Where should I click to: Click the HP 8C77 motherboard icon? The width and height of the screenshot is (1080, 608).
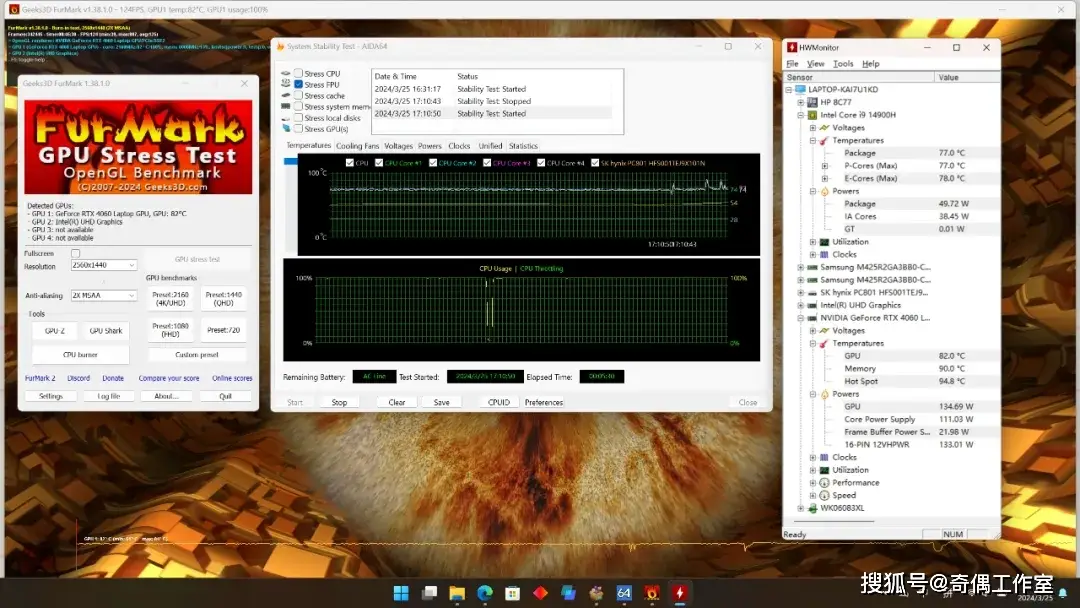tap(812, 102)
